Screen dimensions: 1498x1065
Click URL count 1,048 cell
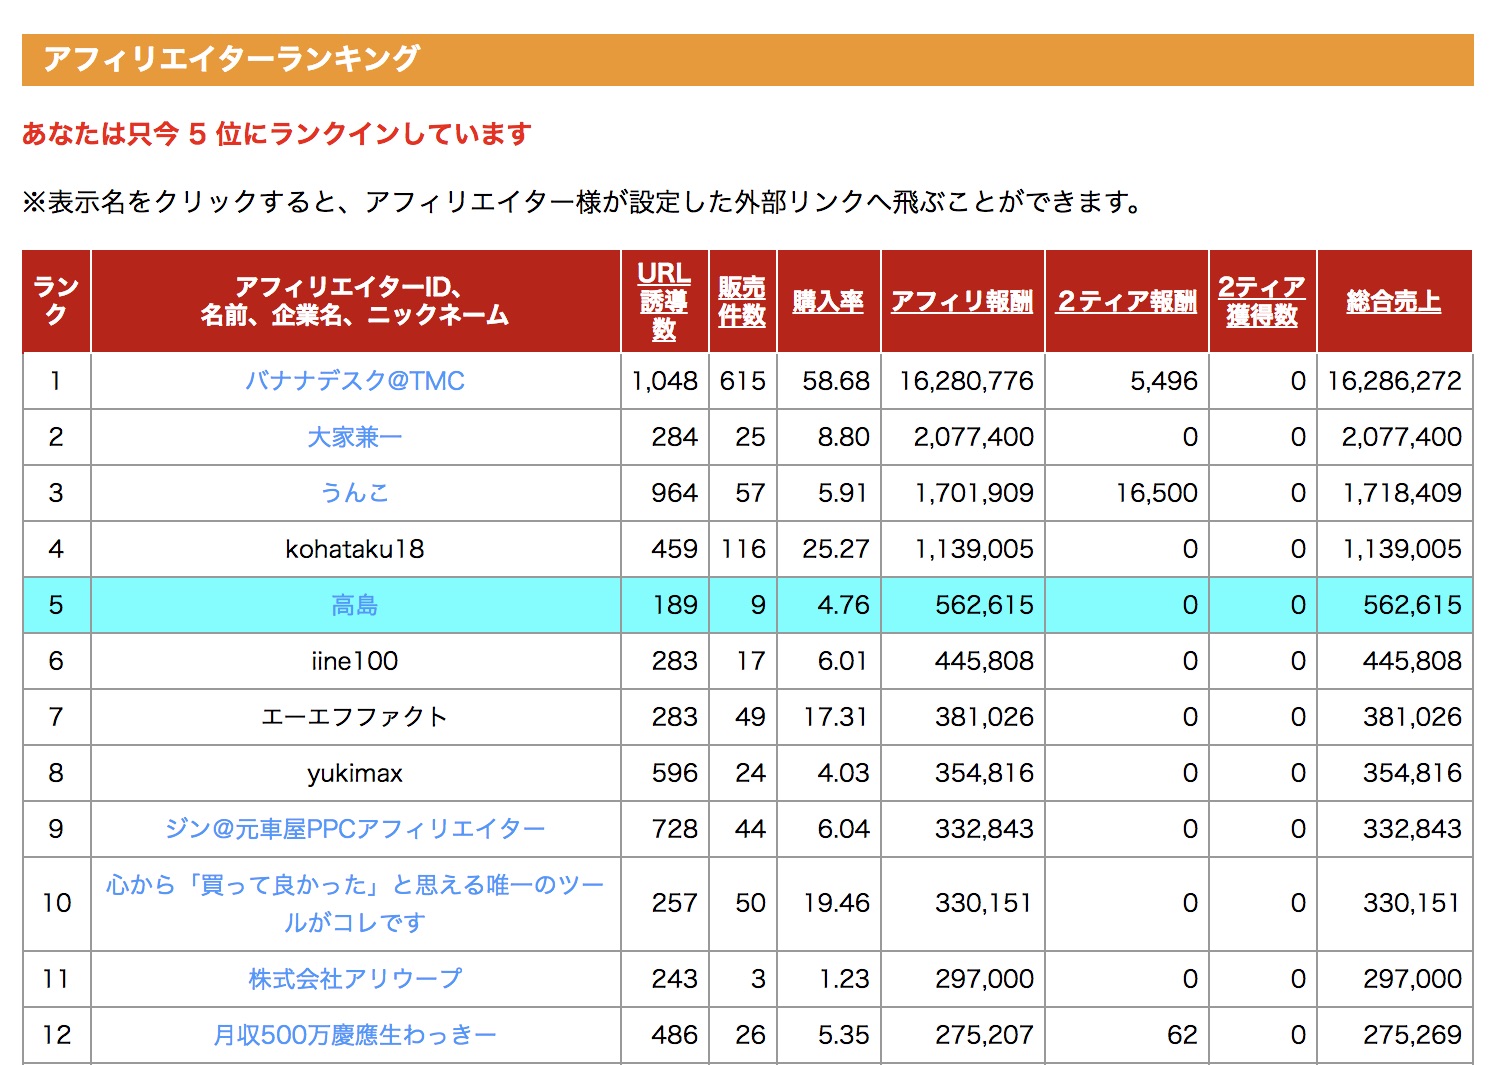click(664, 381)
